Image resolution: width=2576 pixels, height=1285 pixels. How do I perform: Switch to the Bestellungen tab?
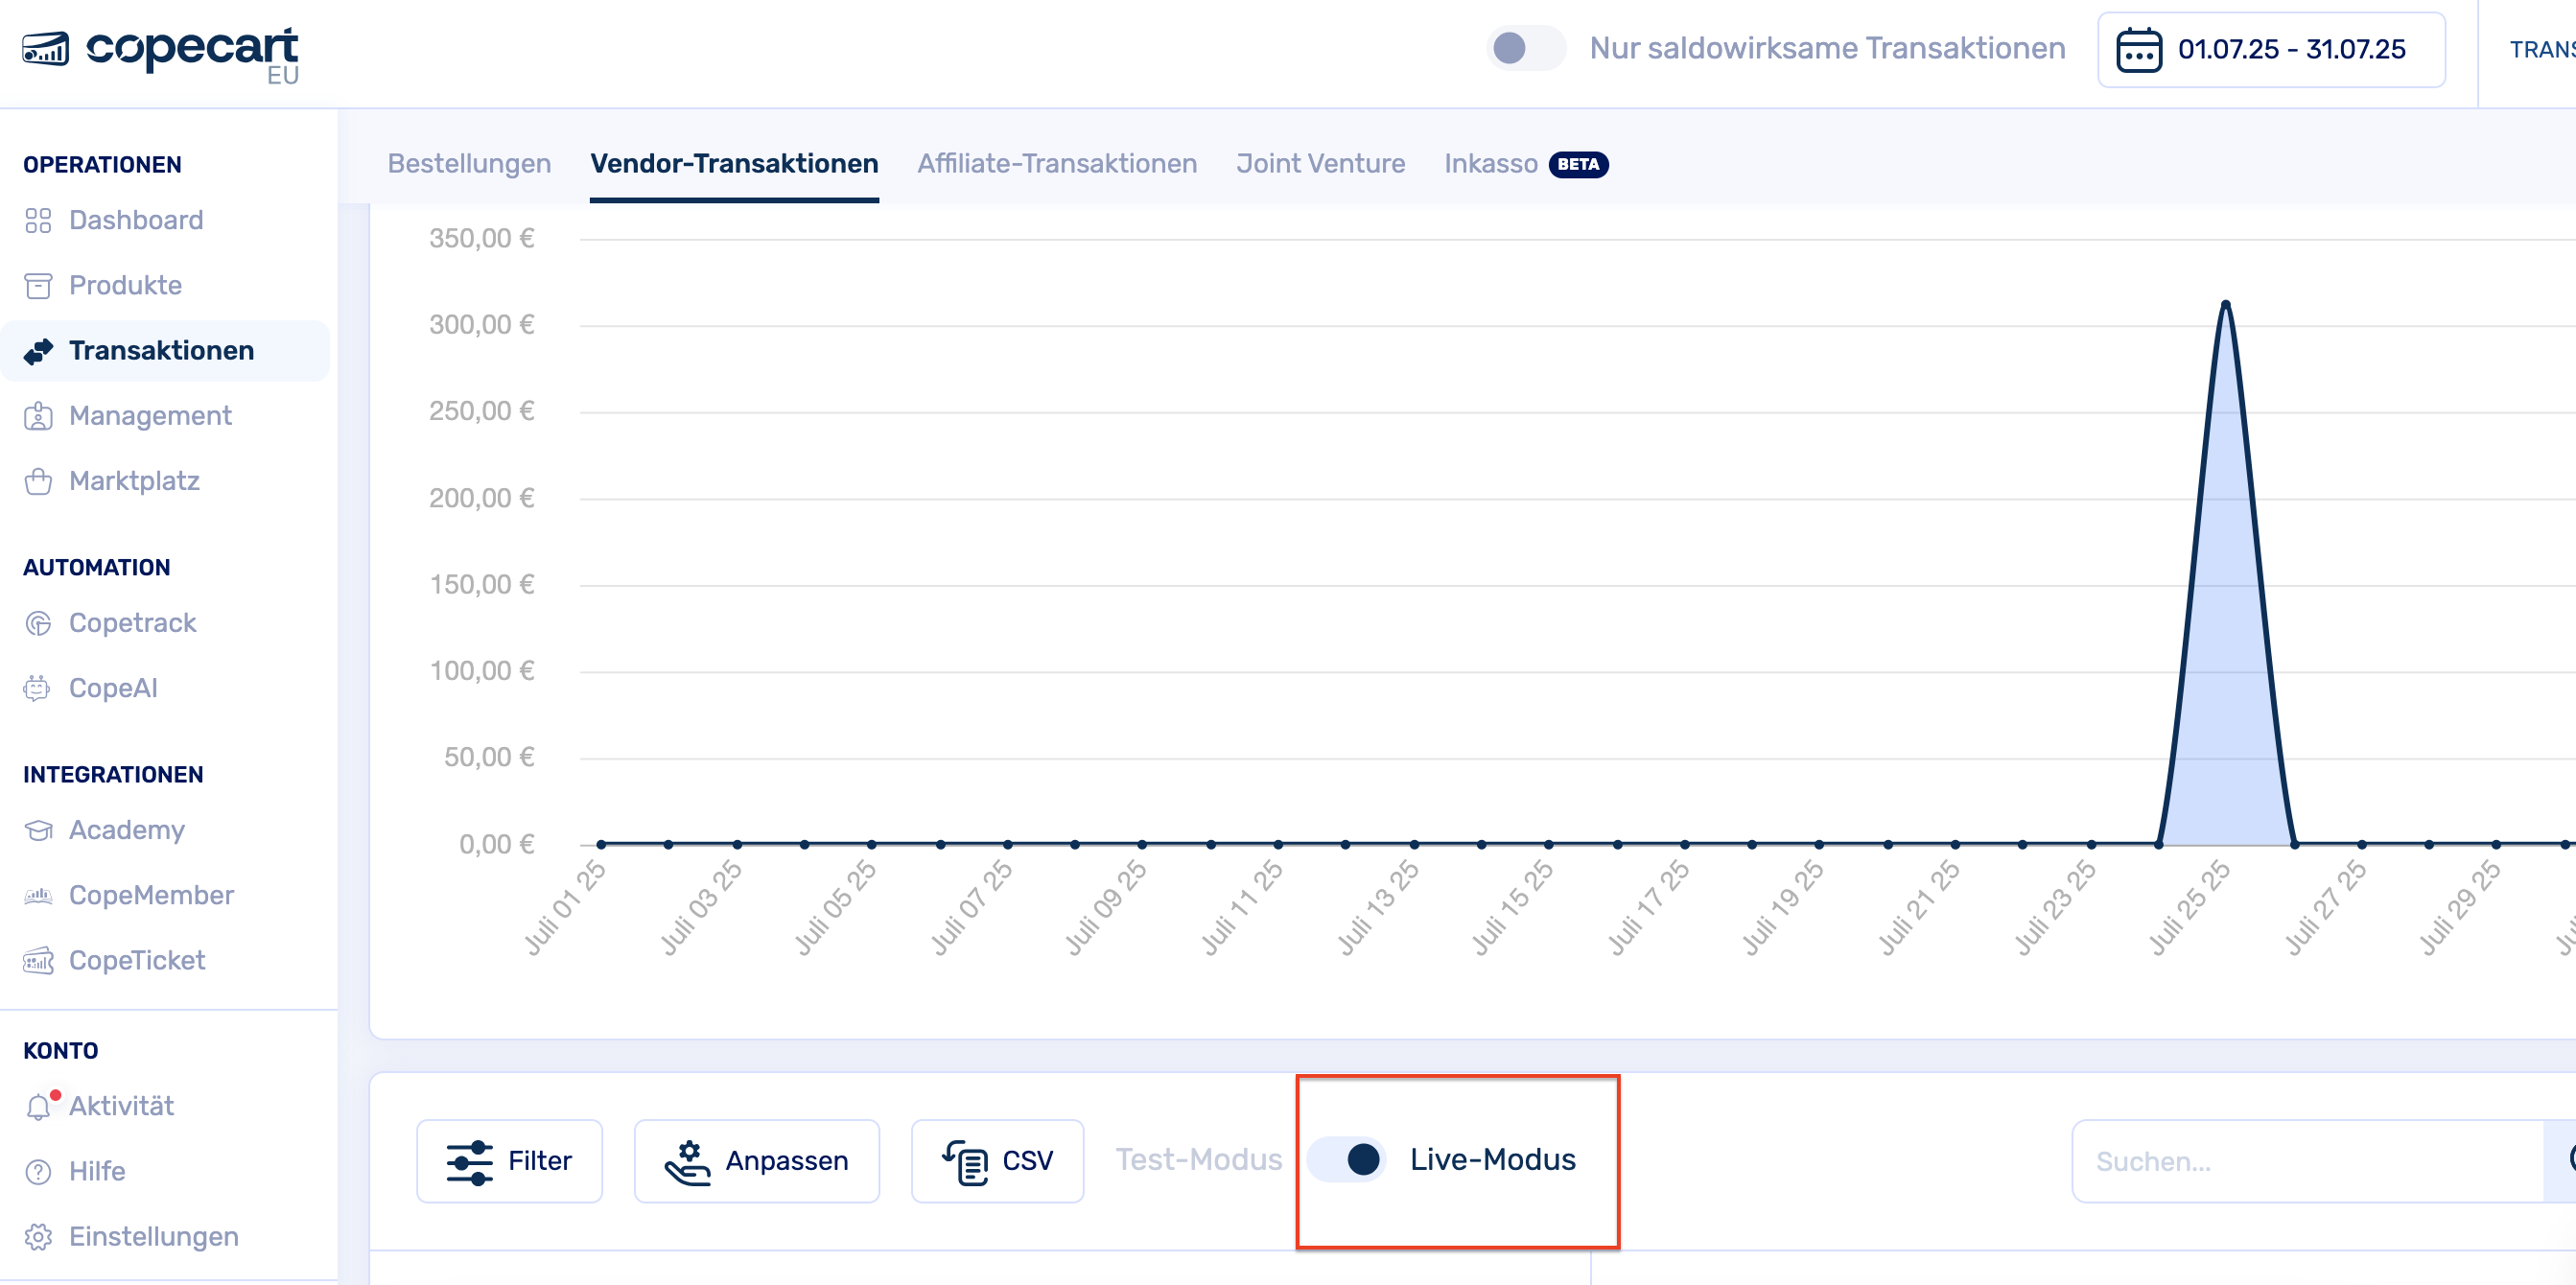[x=469, y=164]
